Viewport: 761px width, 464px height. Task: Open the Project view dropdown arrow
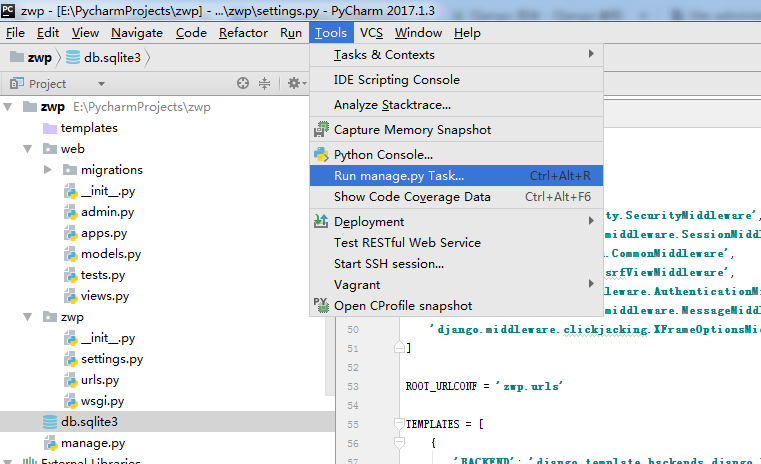tap(101, 84)
